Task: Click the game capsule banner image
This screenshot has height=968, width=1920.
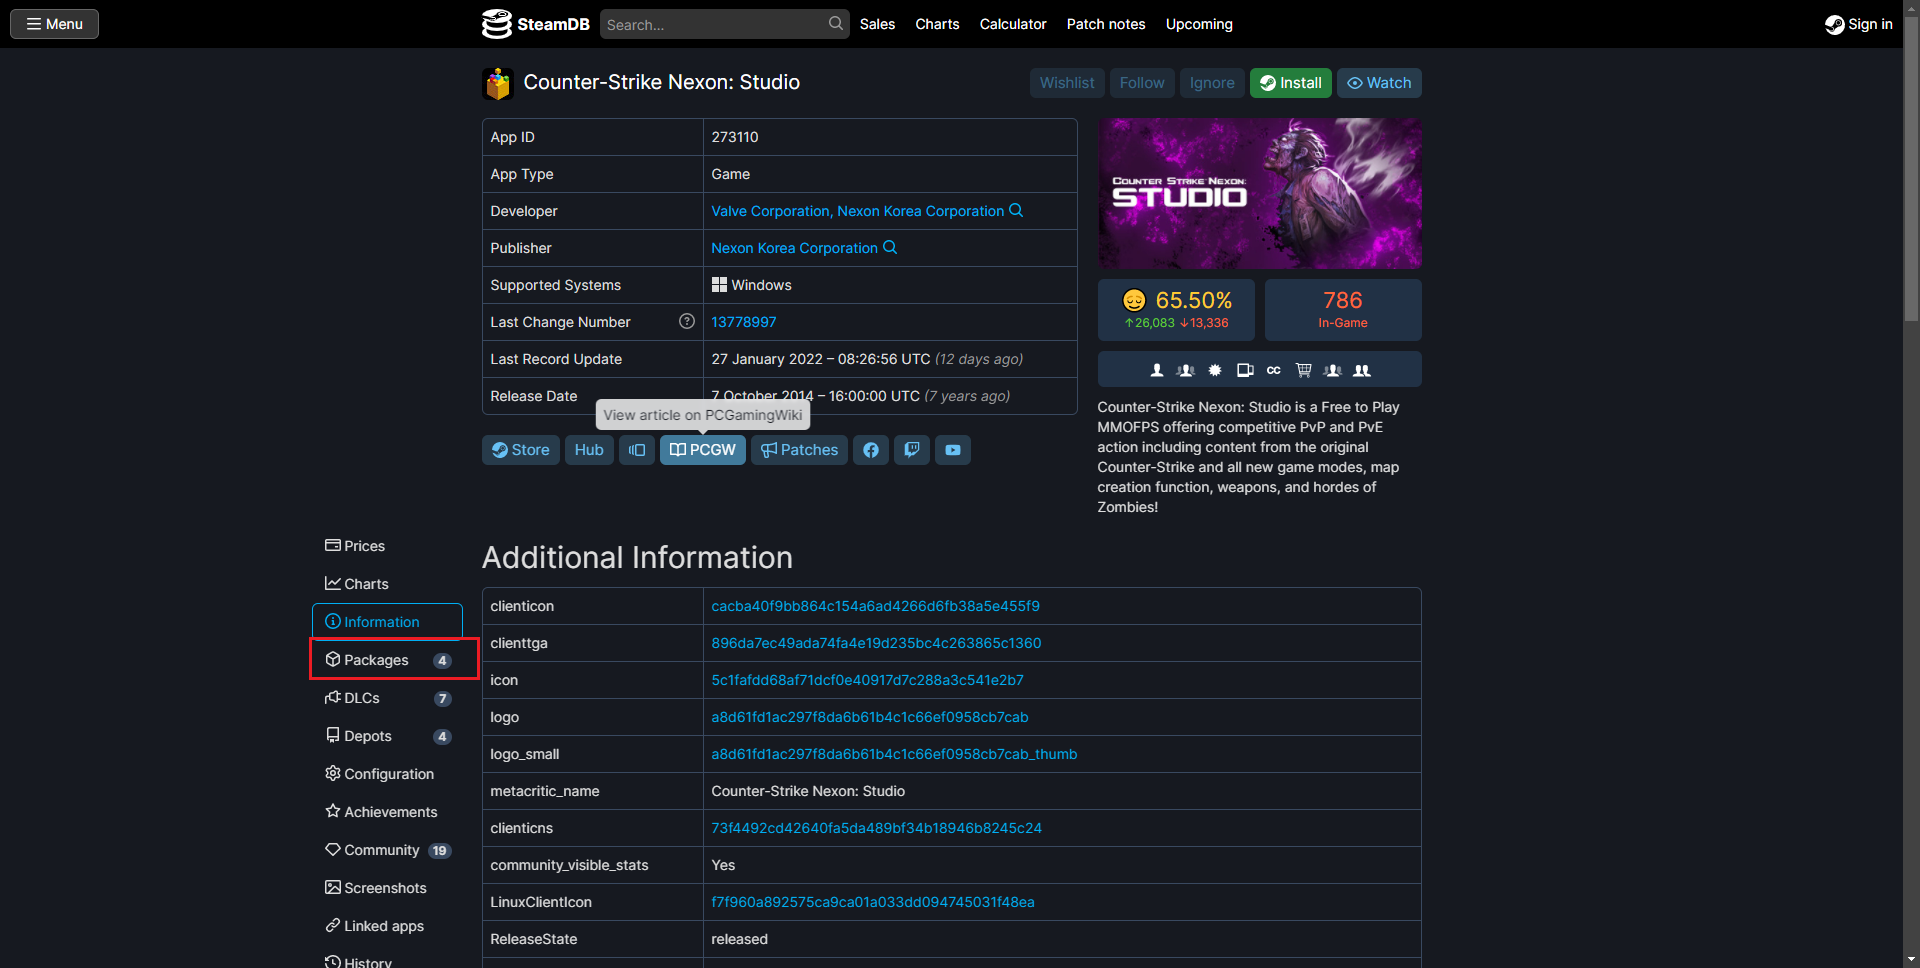Action: pyautogui.click(x=1259, y=193)
